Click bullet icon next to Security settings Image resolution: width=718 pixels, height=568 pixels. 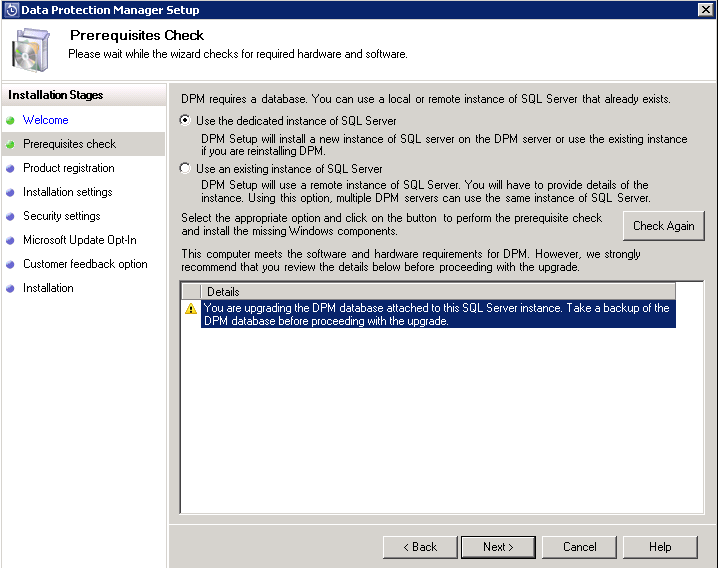point(11,216)
